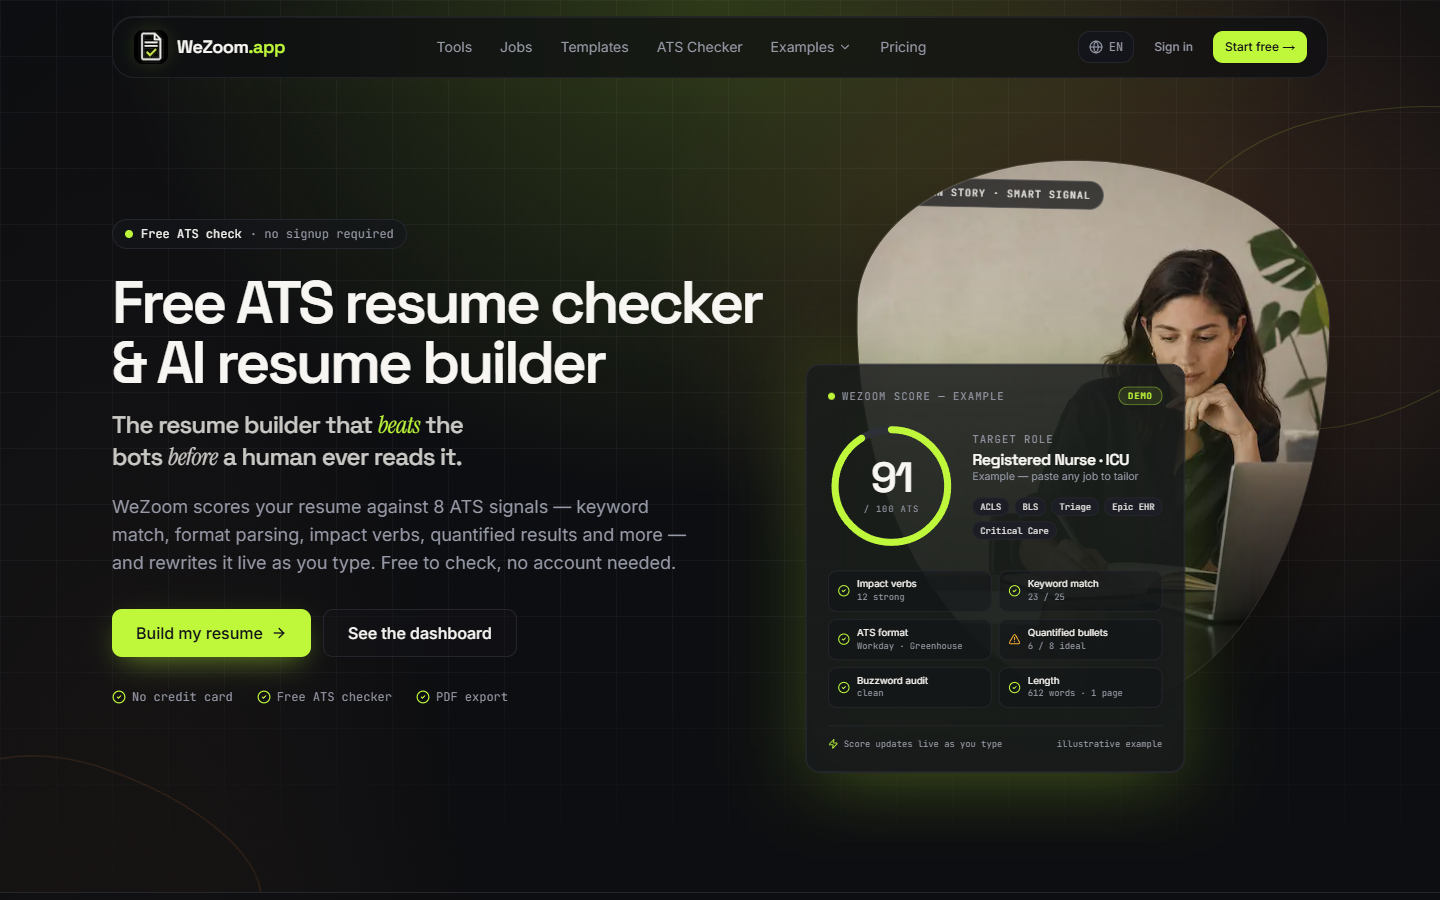The image size is (1440, 900).
Task: Click the lightning bolt score updates icon
Action: click(833, 744)
